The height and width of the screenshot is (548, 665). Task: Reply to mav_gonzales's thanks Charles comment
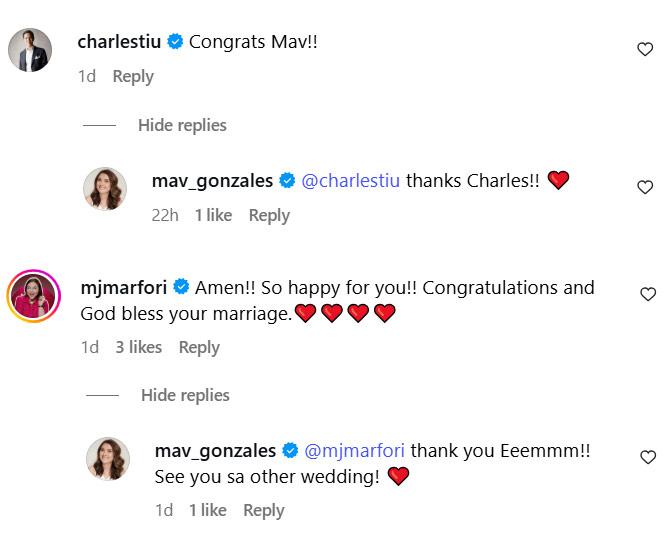pyautogui.click(x=269, y=215)
